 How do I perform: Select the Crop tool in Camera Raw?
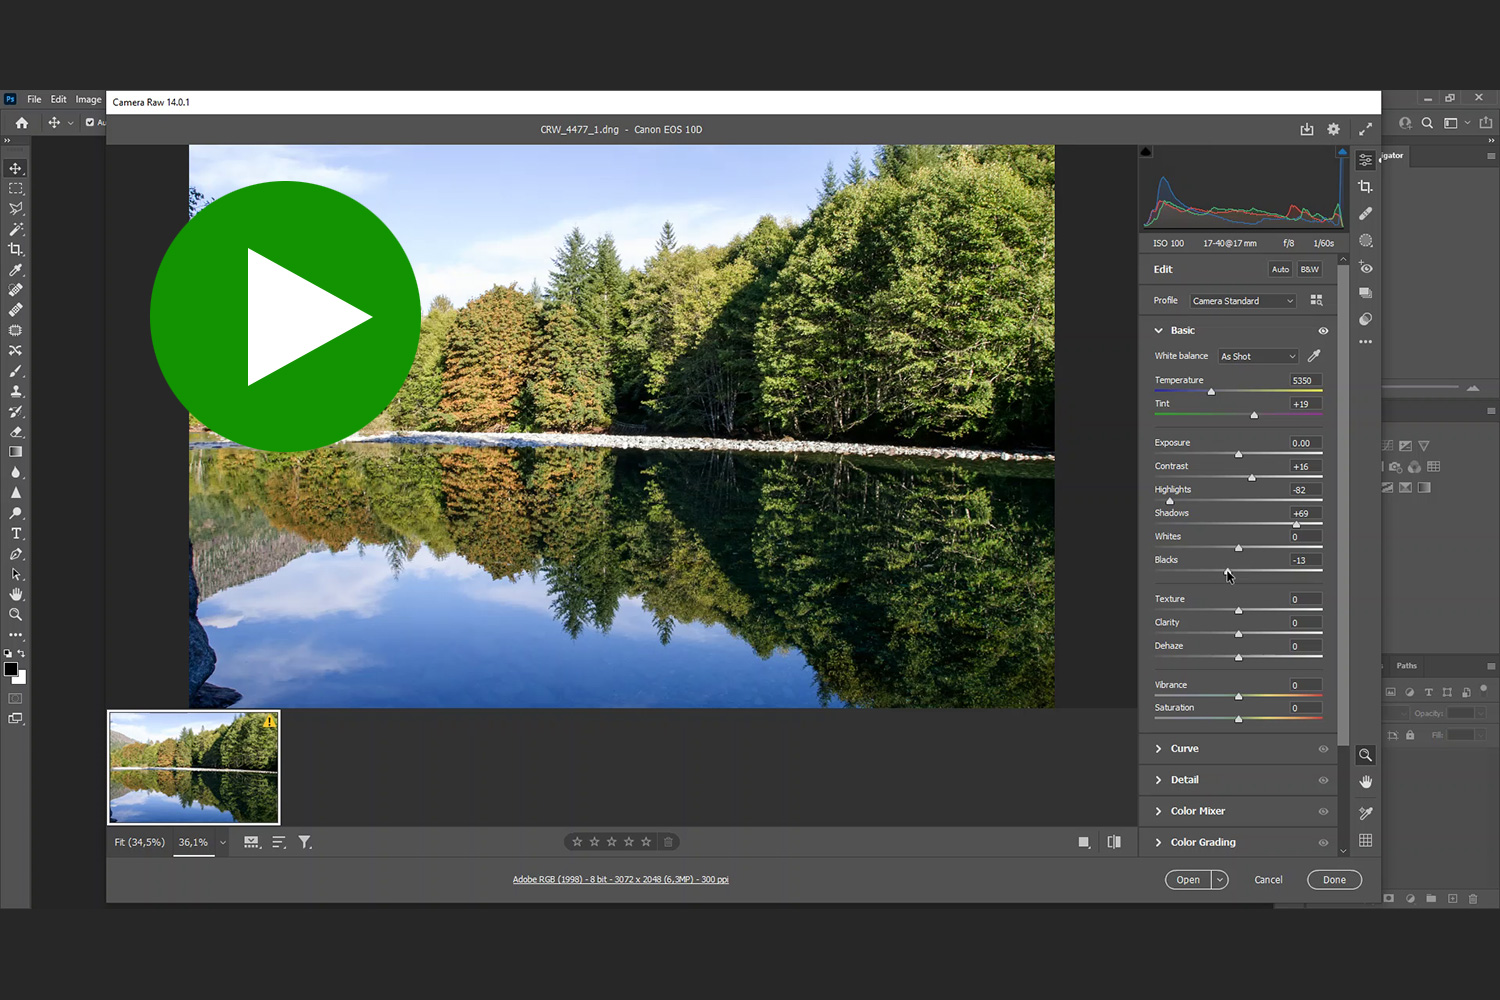1365,187
